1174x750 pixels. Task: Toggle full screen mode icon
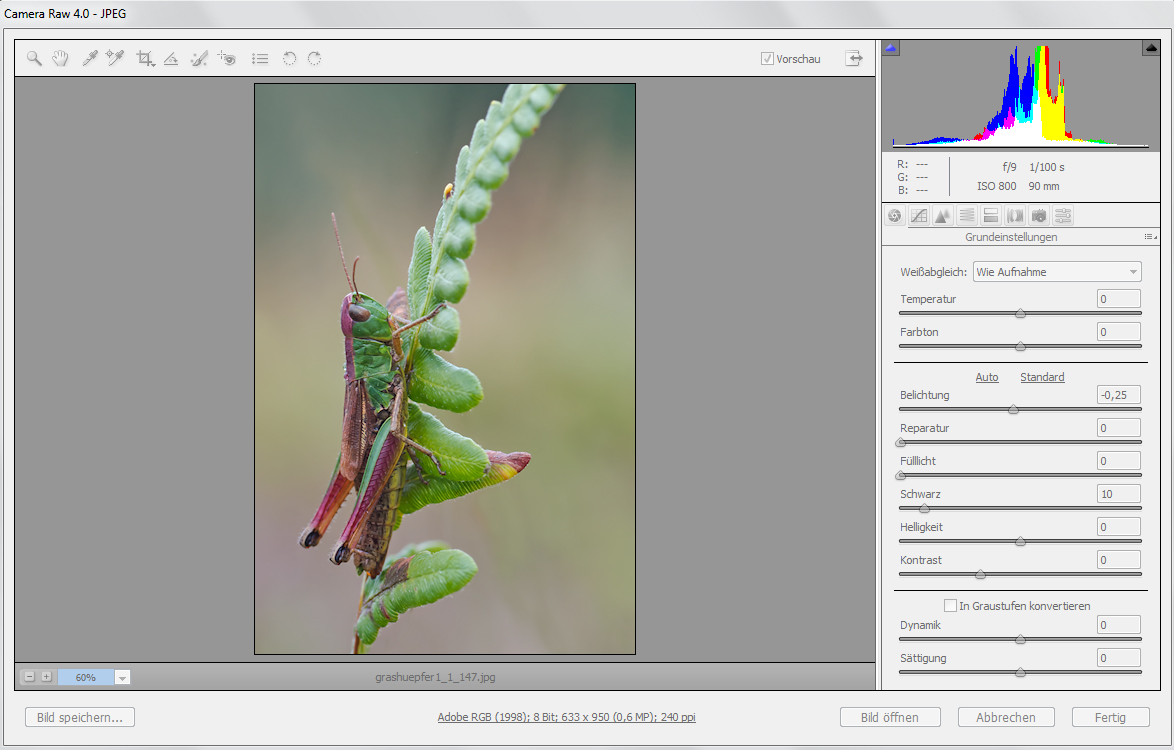[x=853, y=59]
